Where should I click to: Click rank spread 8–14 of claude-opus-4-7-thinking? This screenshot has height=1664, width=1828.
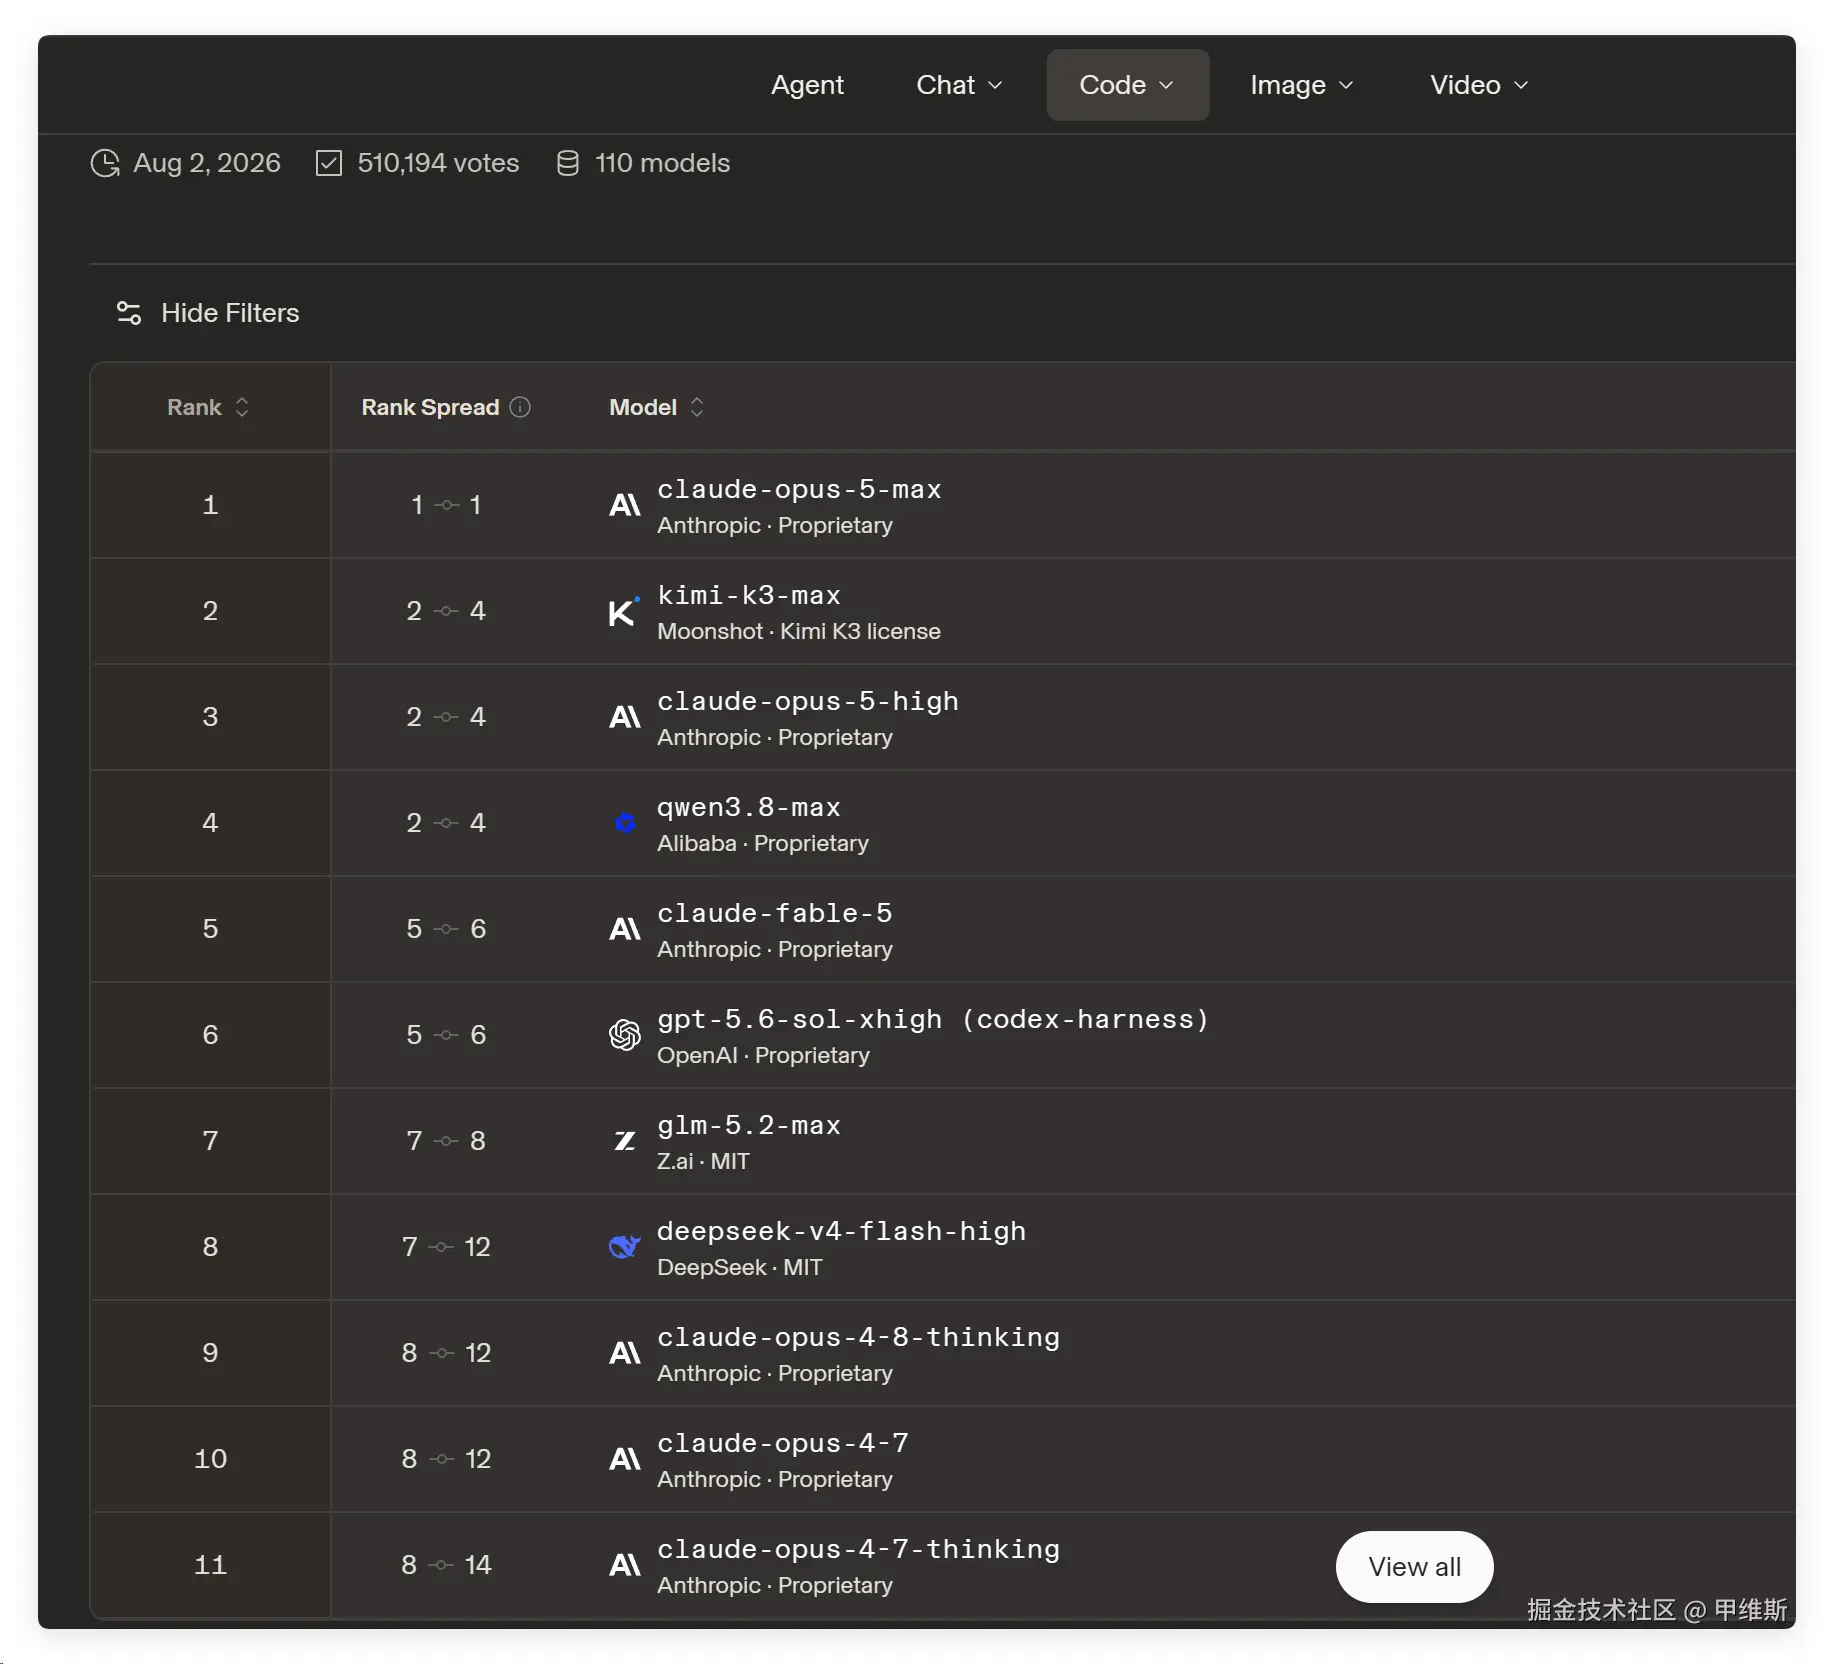pos(446,1565)
